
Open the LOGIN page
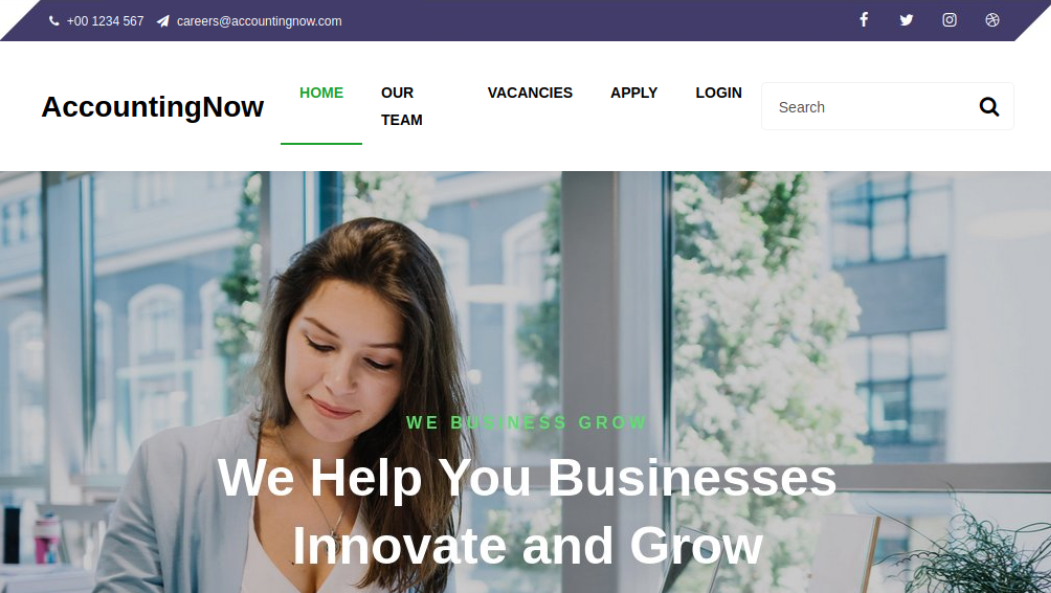[x=719, y=92]
